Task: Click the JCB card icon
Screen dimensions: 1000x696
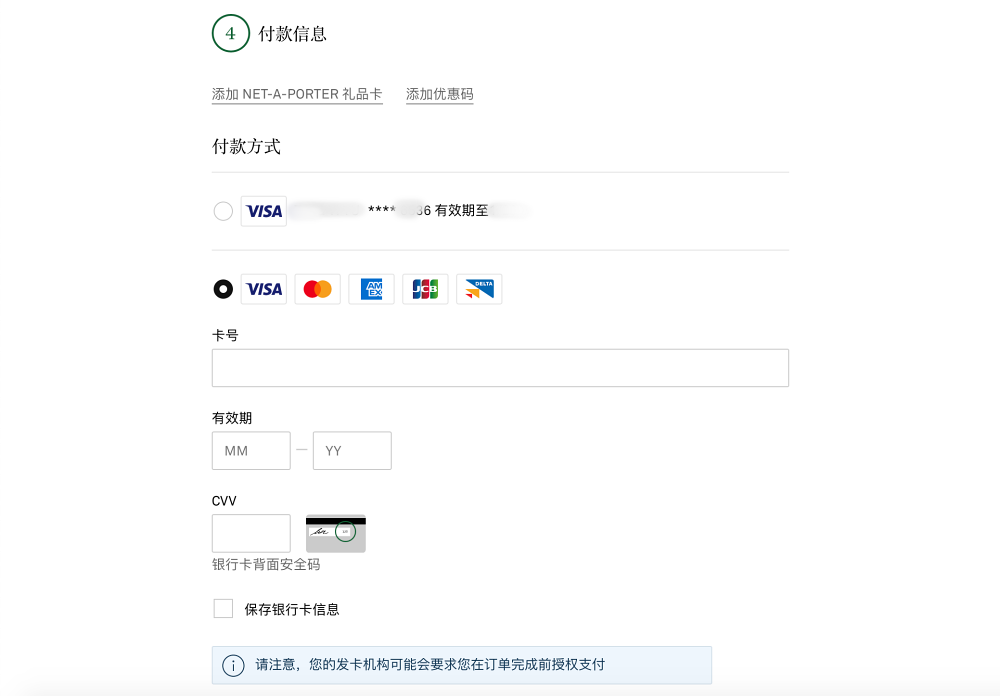Action: pyautogui.click(x=425, y=289)
